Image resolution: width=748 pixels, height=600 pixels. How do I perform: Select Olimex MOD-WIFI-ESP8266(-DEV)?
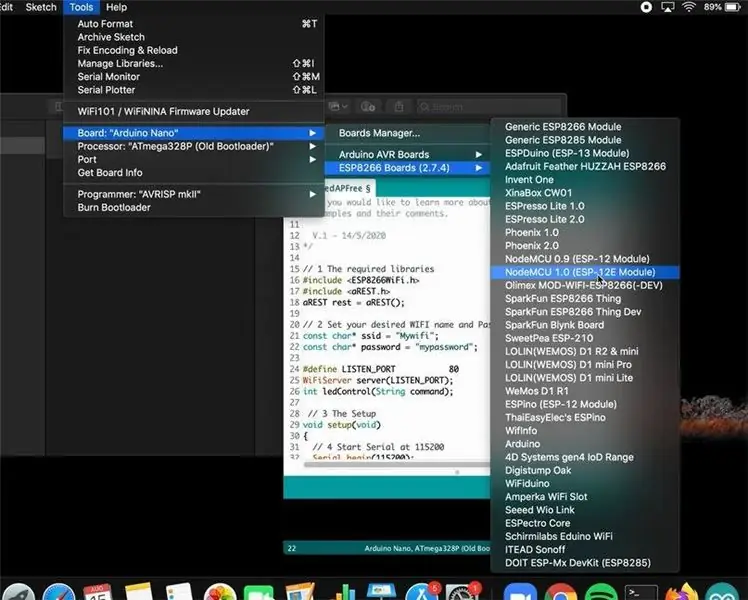click(585, 285)
